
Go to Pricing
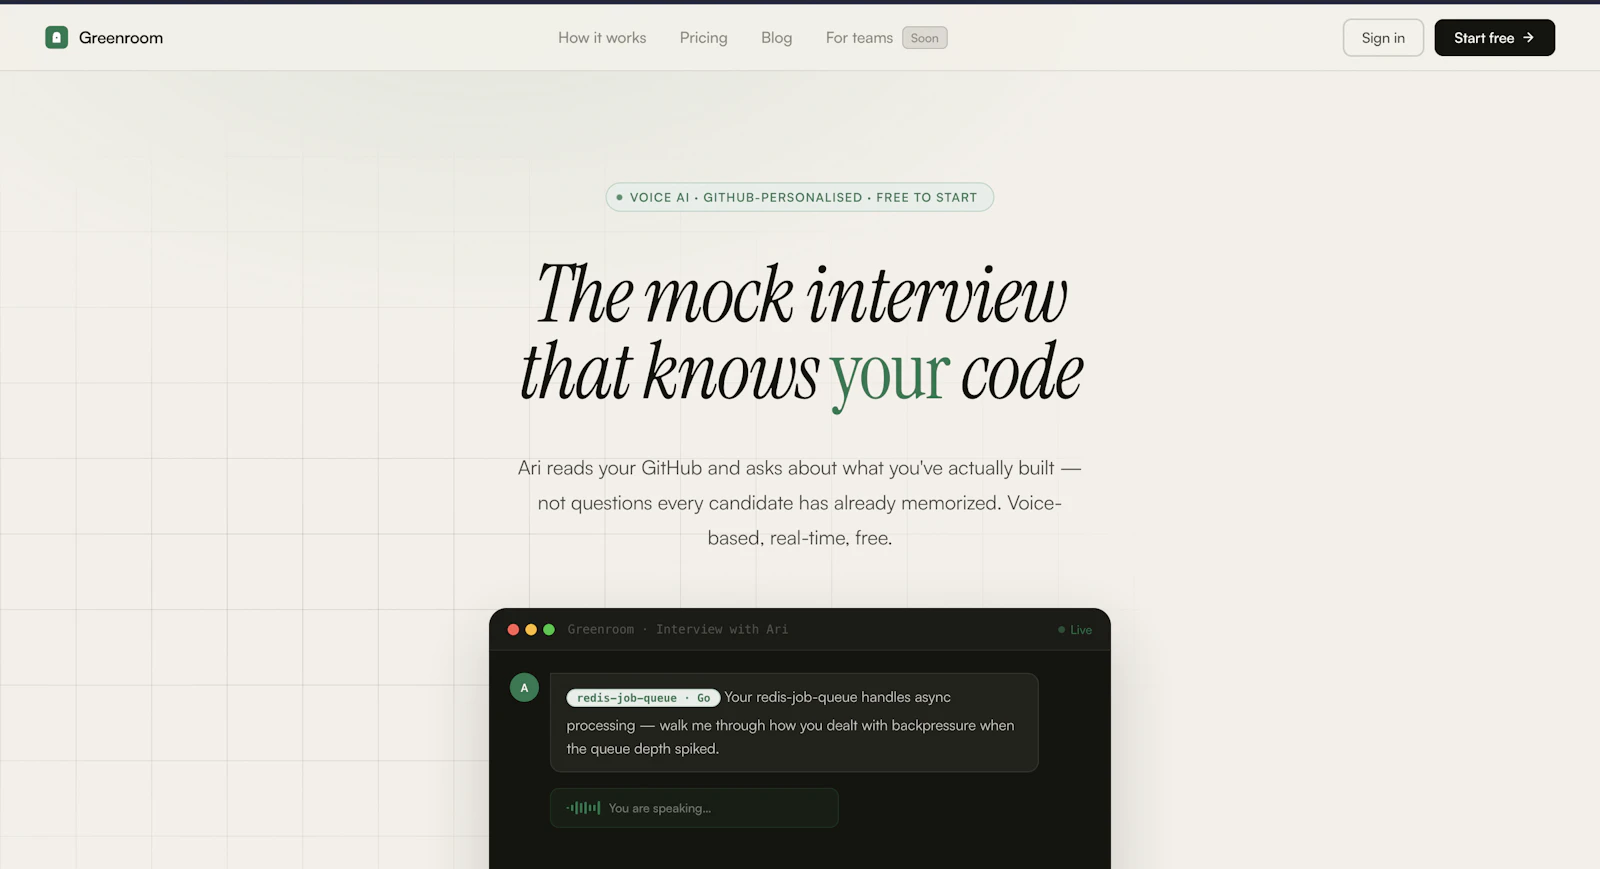coord(703,38)
